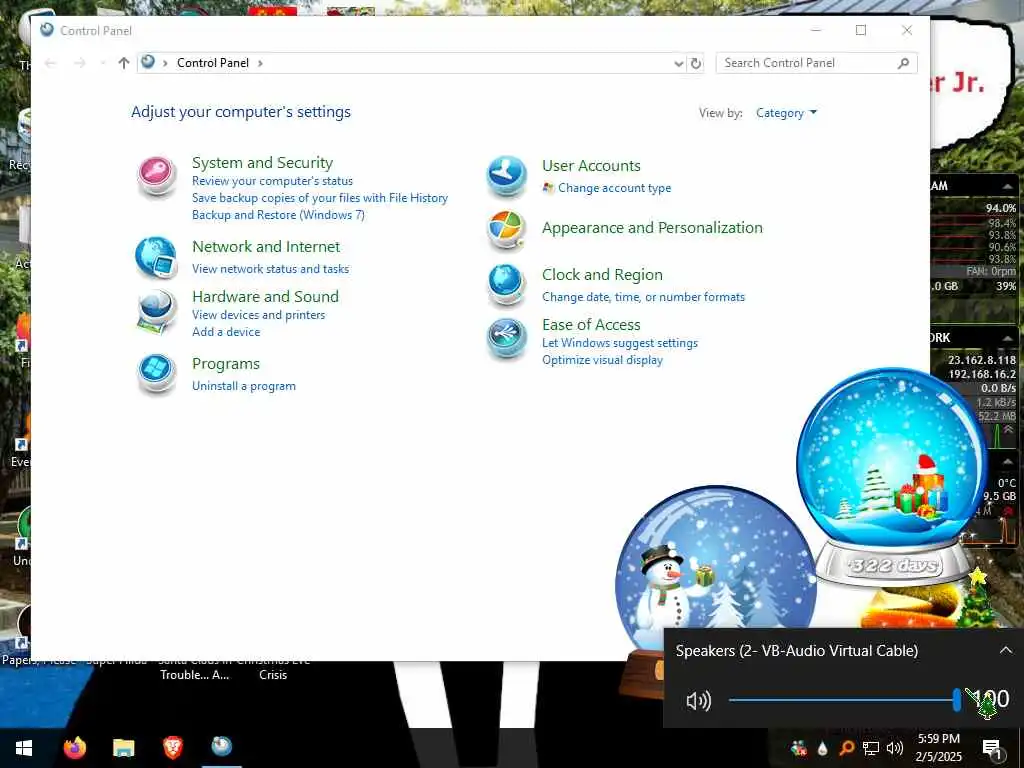
Task: Launch Firefox from the taskbar
Action: coord(74,747)
